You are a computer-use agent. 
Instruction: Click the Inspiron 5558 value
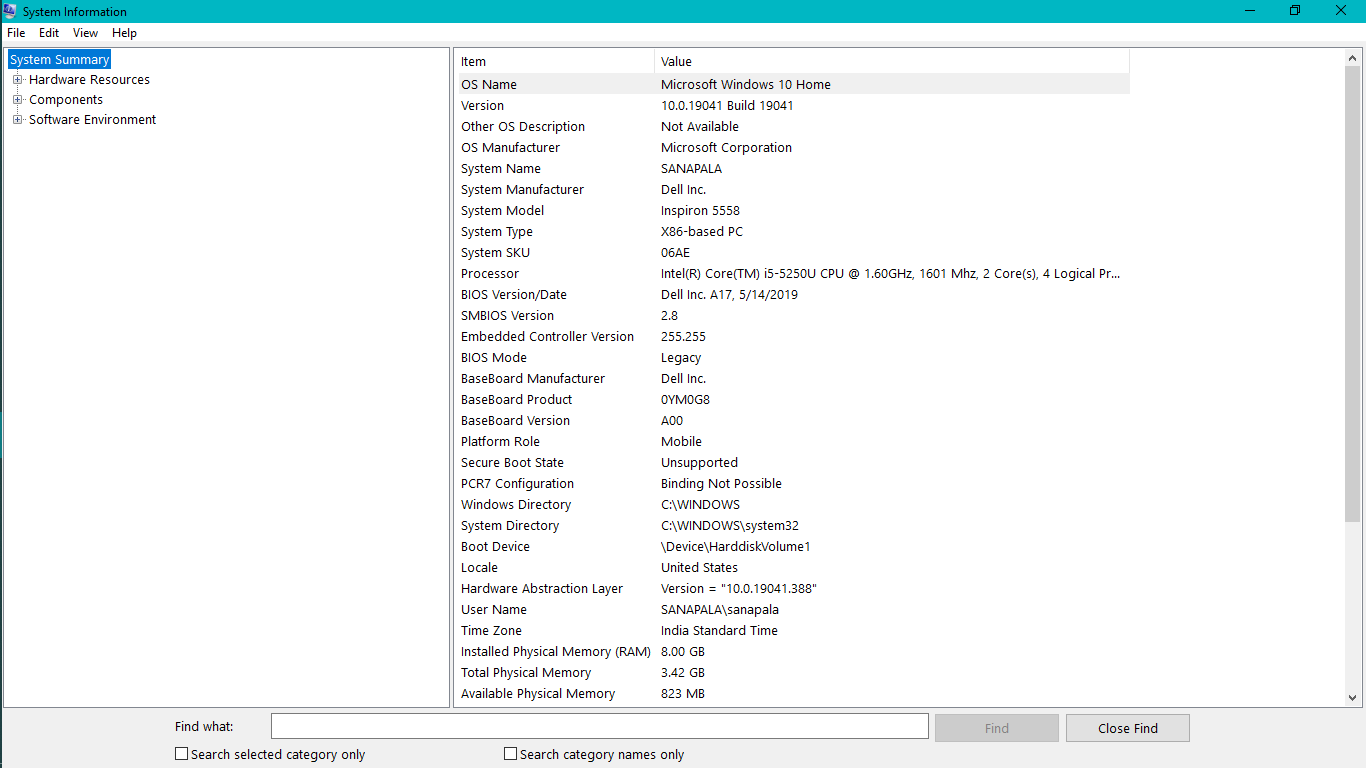700,211
